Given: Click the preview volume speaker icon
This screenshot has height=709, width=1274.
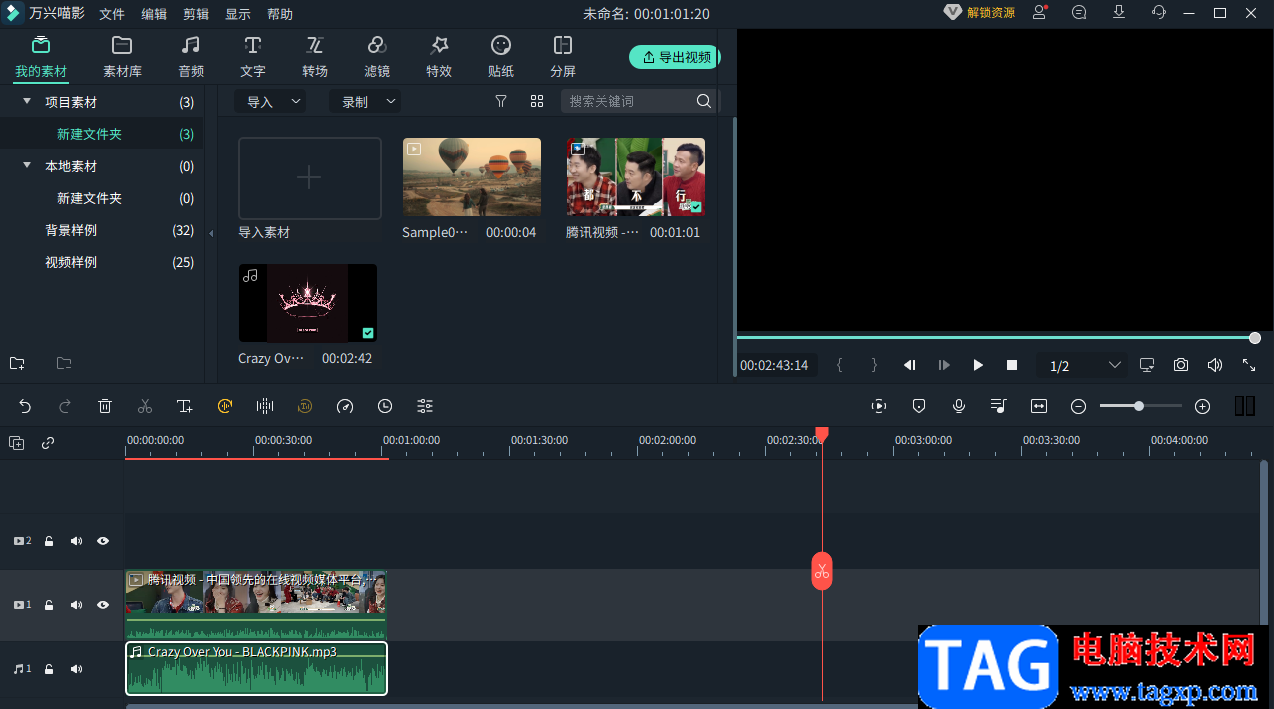Looking at the screenshot, I should click(1215, 365).
